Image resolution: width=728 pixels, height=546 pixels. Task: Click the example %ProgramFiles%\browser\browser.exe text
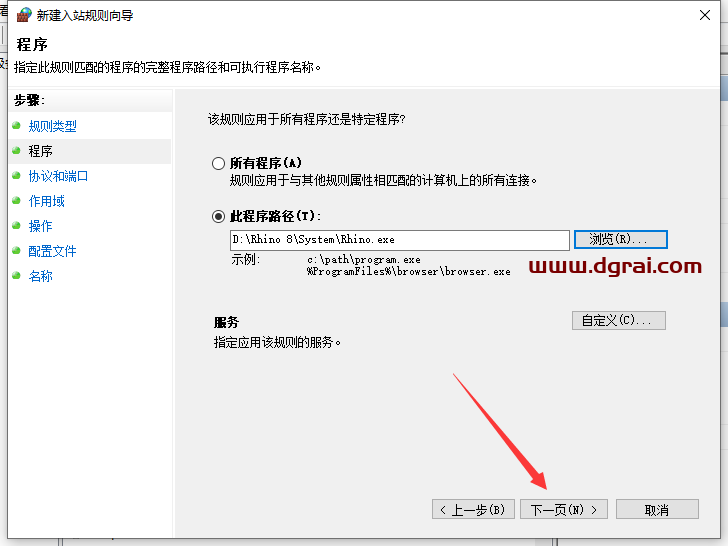[x=409, y=272]
